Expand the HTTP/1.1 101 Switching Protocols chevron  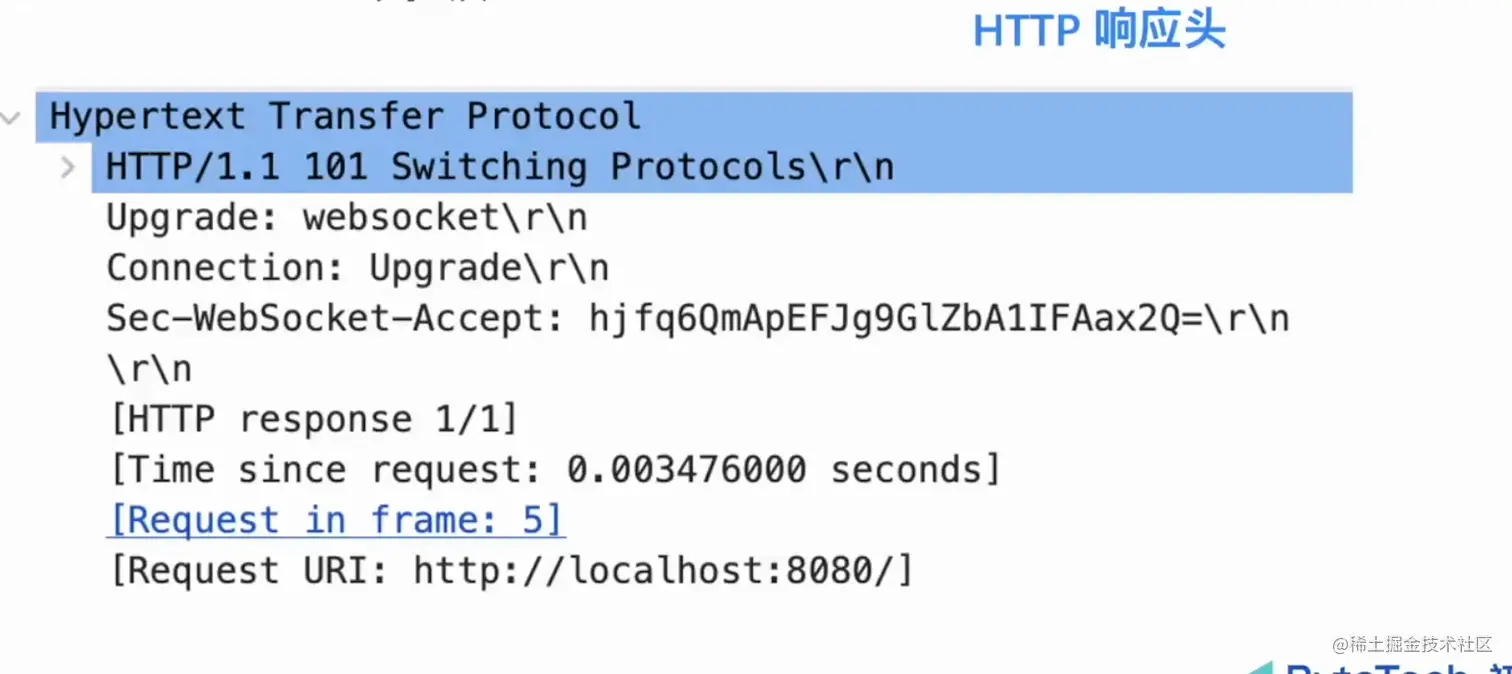pyautogui.click(x=67, y=167)
